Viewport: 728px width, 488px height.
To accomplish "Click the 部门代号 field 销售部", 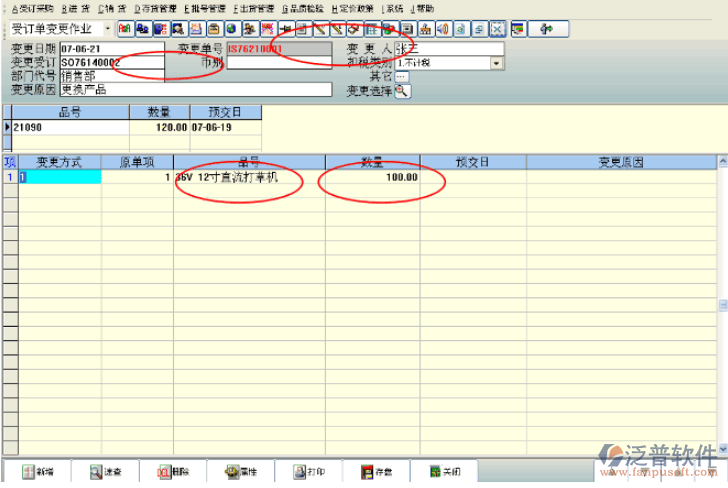I will point(112,76).
